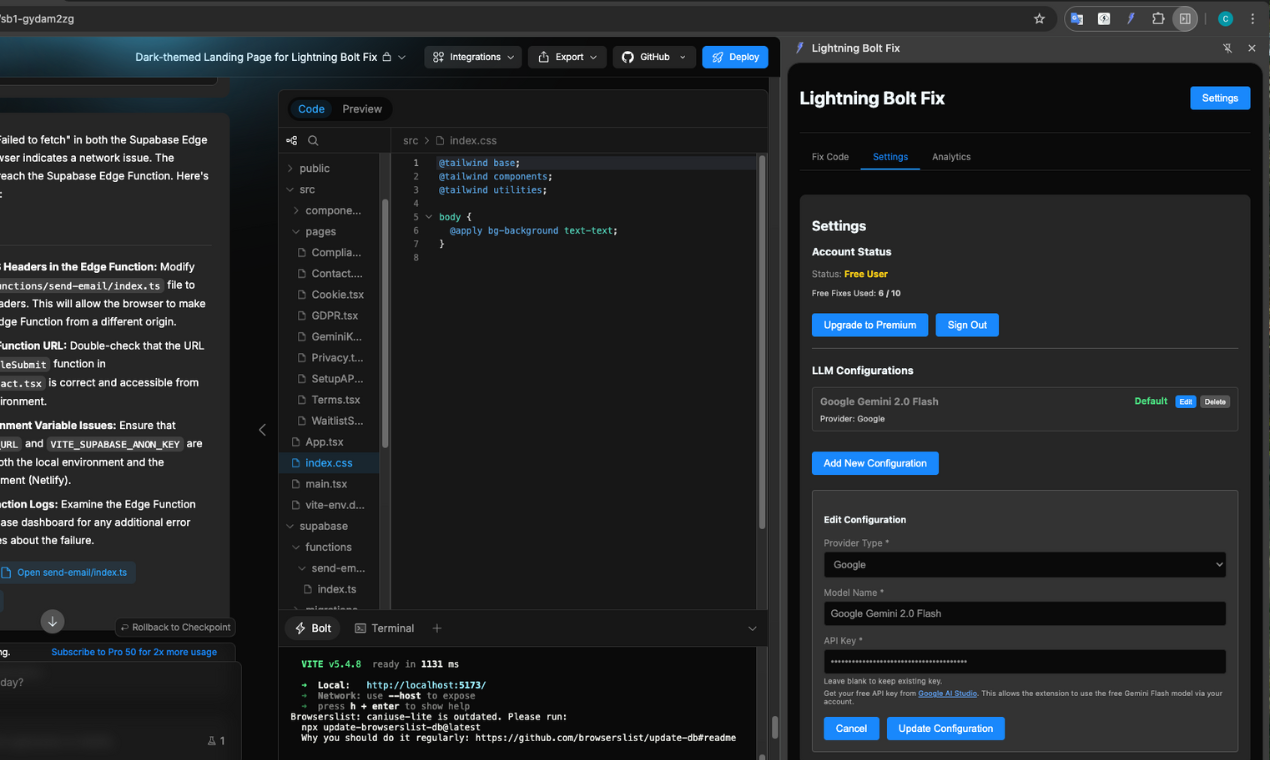Click the Chrome extensions puzzle icon
The image size is (1270, 760).
pos(1157,18)
